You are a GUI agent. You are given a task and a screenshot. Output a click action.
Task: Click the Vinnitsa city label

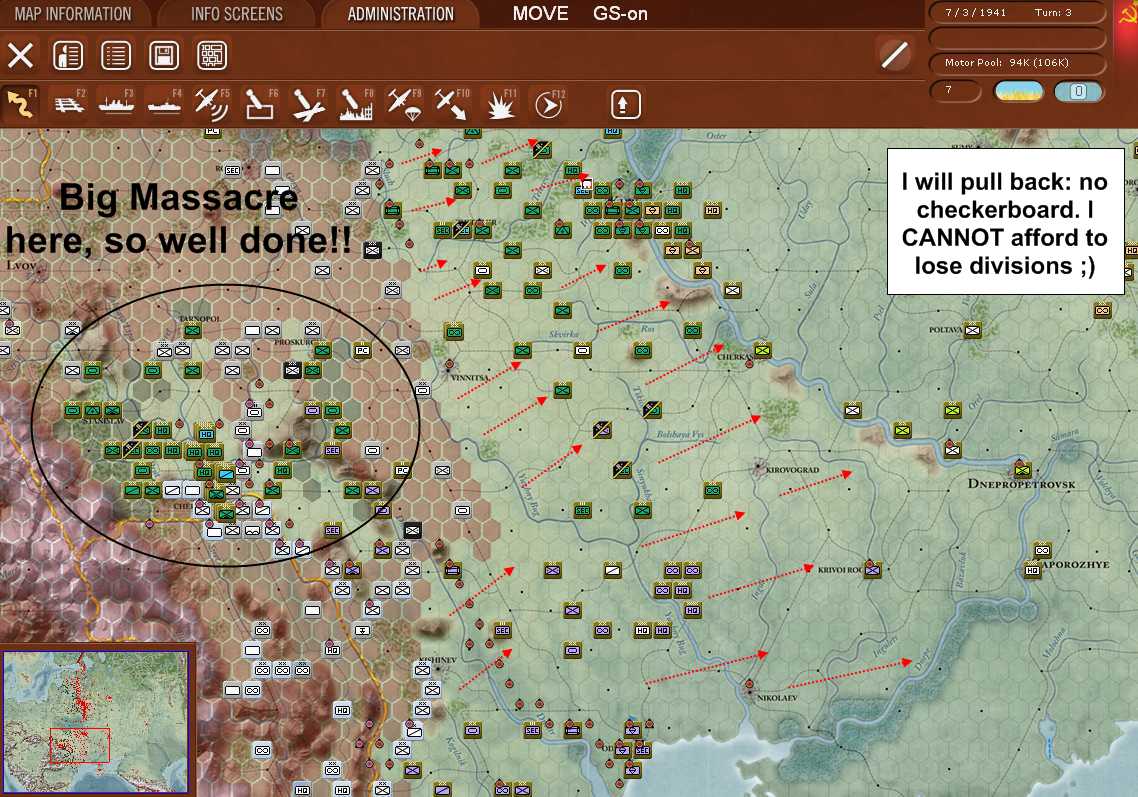470,378
